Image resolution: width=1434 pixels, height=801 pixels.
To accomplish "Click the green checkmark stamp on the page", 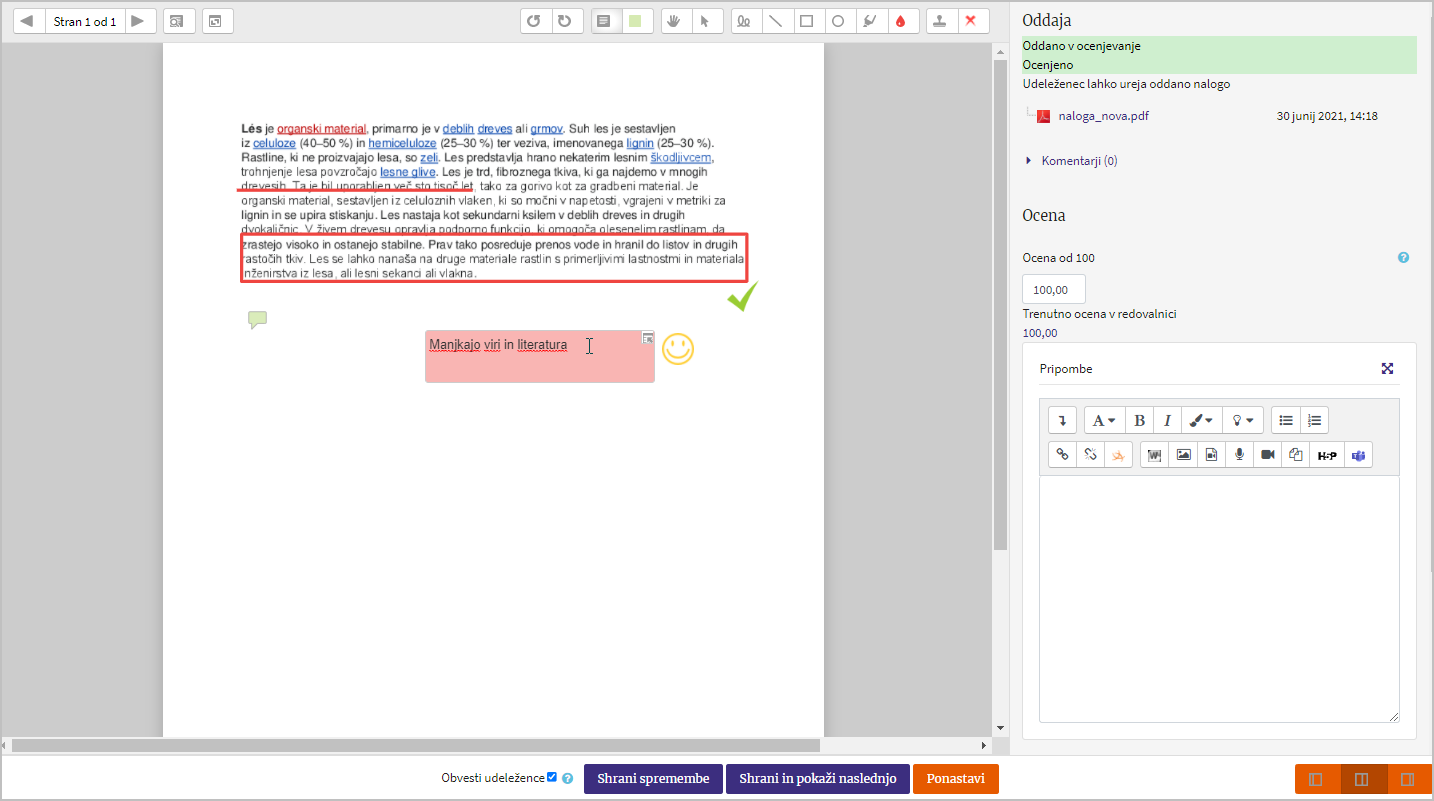I will pos(742,296).
